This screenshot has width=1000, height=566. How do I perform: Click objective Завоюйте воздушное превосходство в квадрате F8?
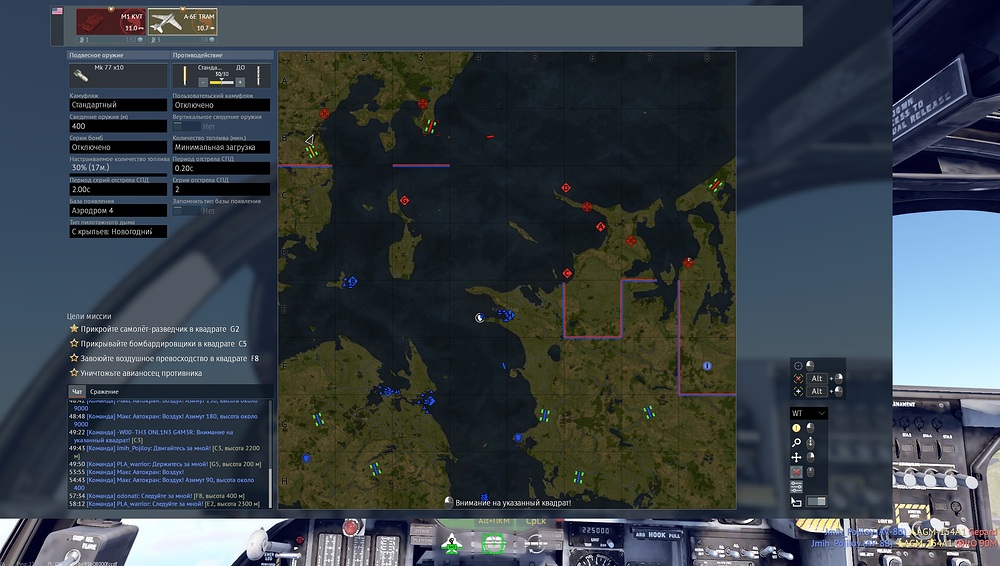[170, 359]
